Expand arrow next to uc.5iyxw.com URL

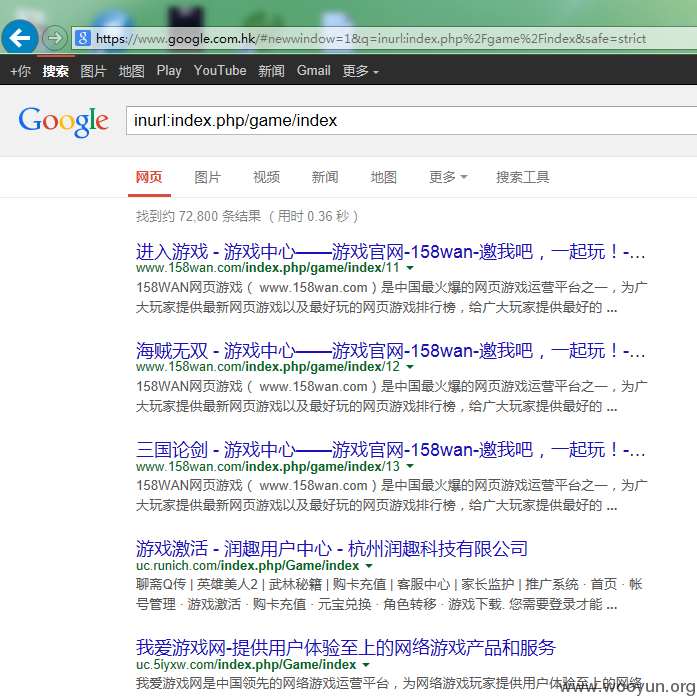[x=366, y=665]
